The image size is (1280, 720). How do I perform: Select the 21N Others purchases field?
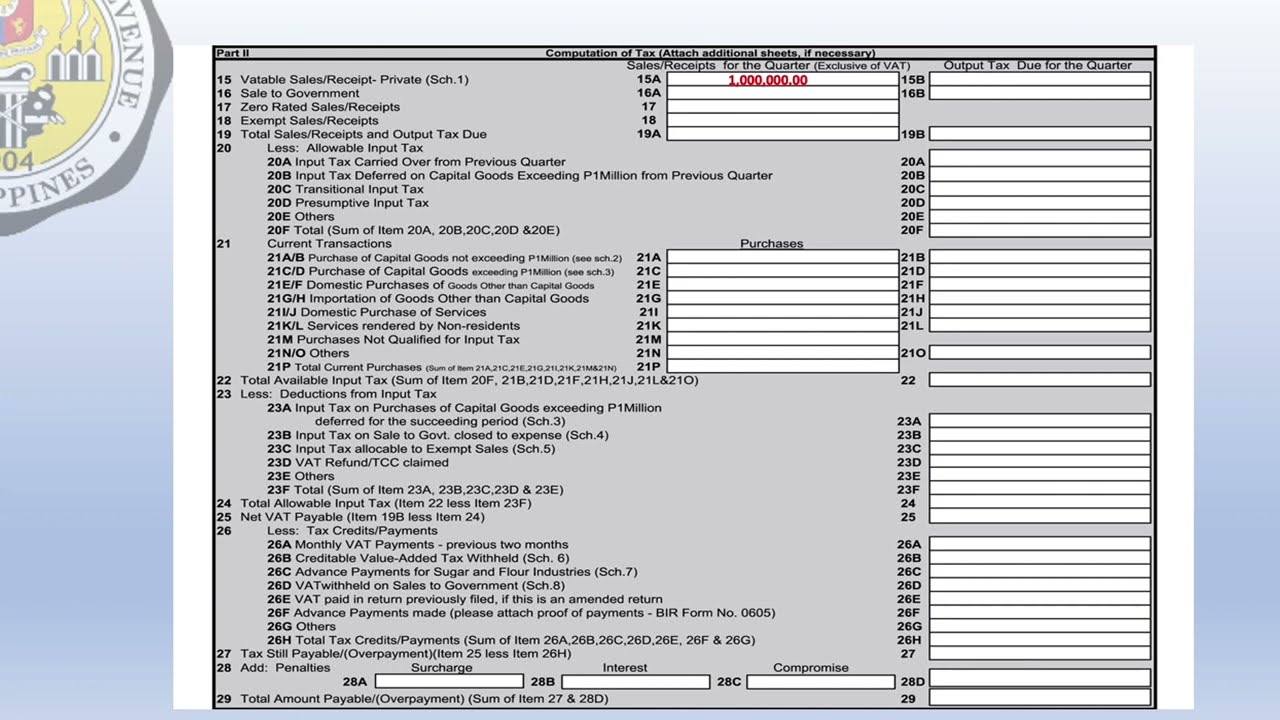tap(783, 353)
